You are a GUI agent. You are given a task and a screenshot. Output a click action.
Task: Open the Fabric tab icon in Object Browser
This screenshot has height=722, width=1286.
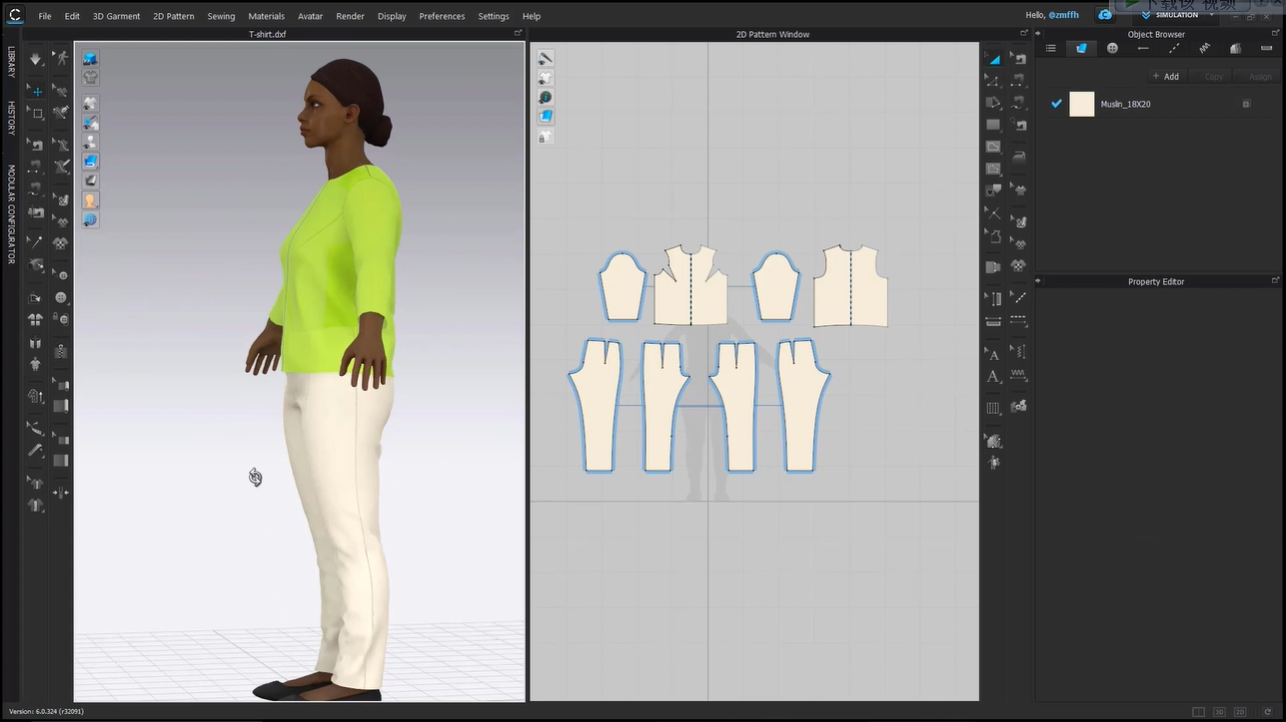coord(1081,48)
